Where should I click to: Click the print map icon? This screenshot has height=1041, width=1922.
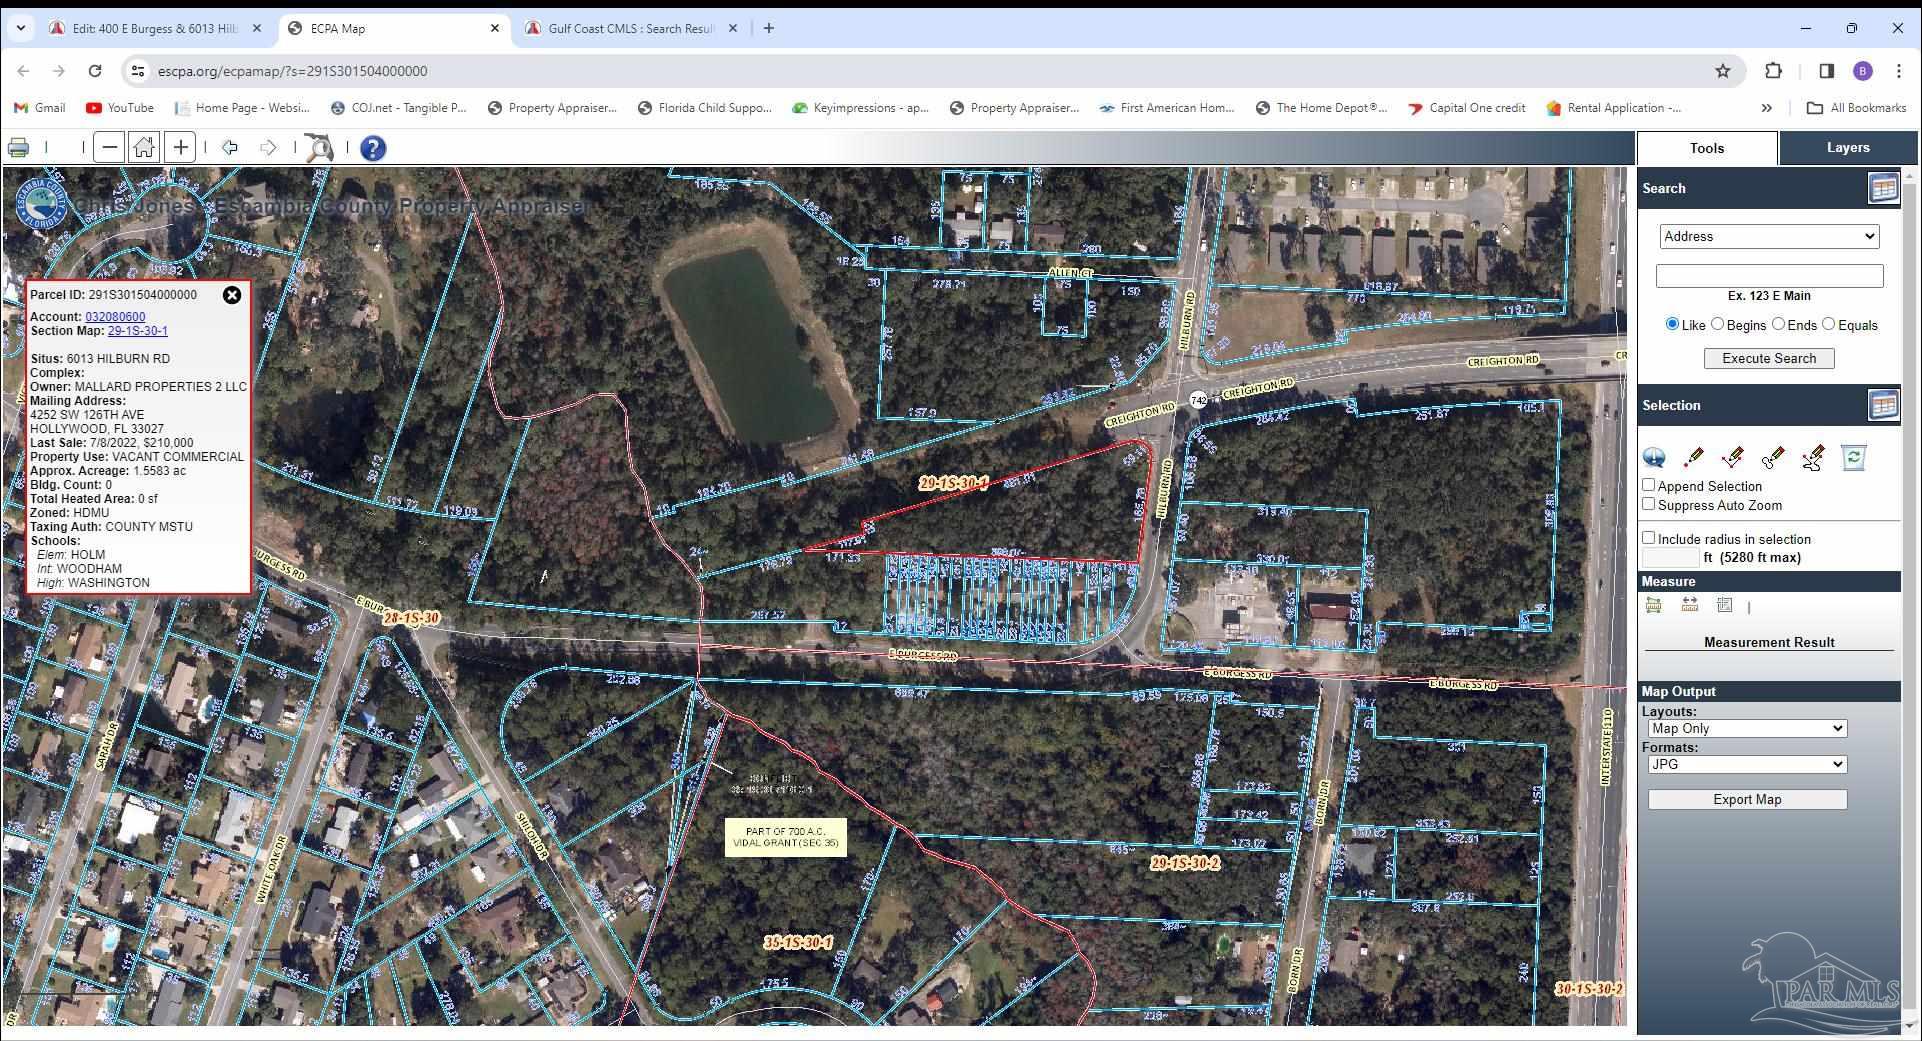pos(18,146)
